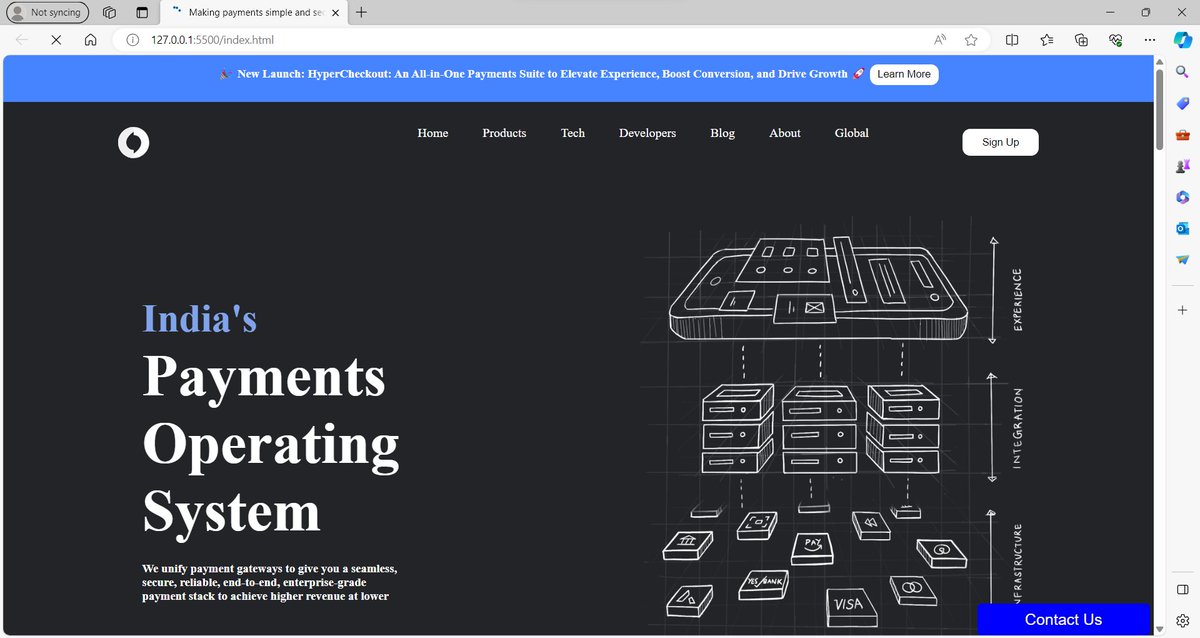View site information icon in address bar

[x=132, y=40]
